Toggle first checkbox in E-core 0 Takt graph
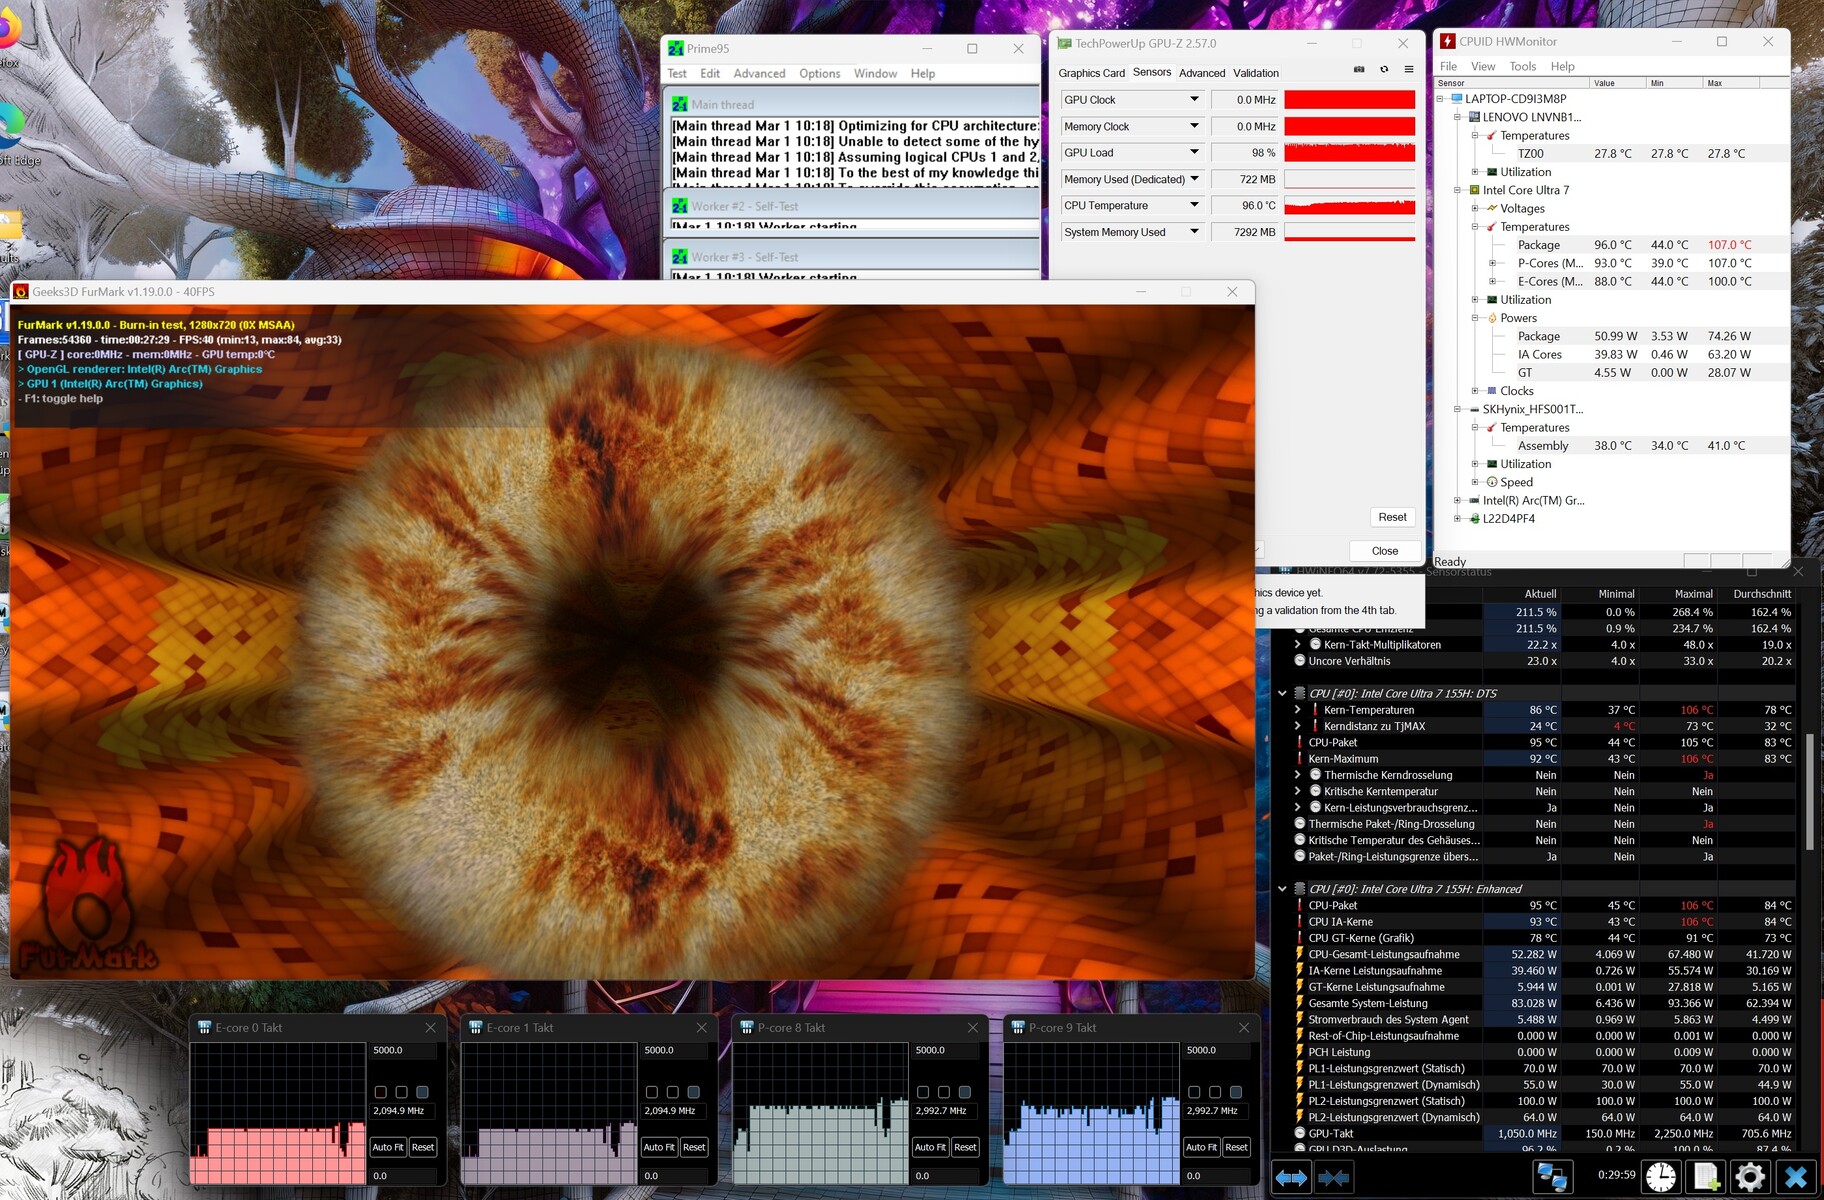The width and height of the screenshot is (1824, 1200). click(x=381, y=1092)
